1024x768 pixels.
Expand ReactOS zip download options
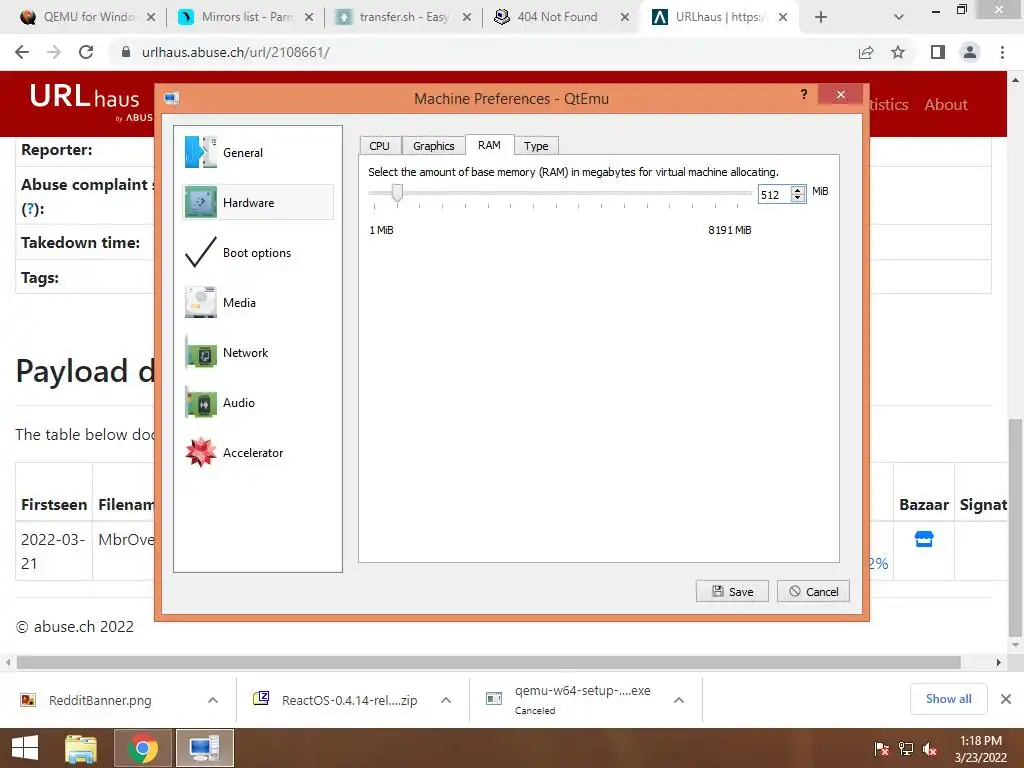[446, 699]
